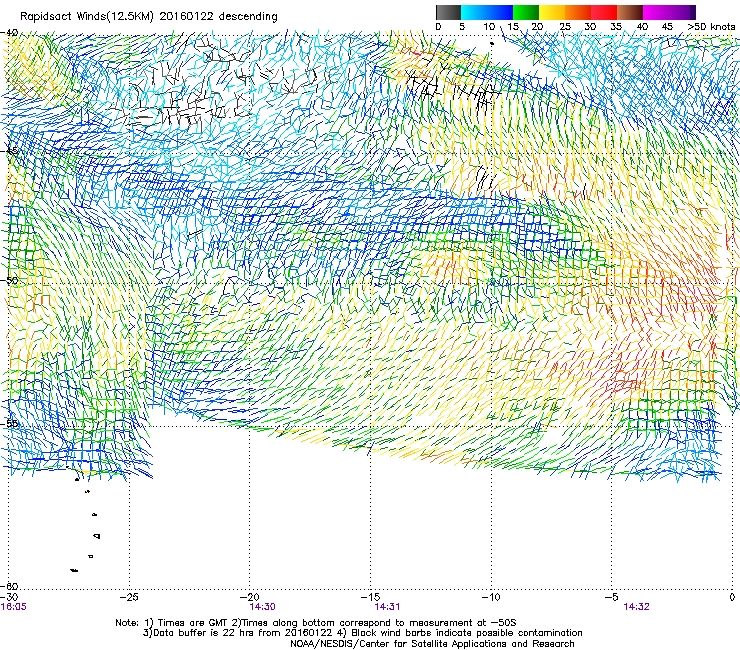Image resolution: width=740 pixels, height=650 pixels.
Task: Click the title text 'Rapidscat Winds(12.5KM)'
Action: click(87, 17)
